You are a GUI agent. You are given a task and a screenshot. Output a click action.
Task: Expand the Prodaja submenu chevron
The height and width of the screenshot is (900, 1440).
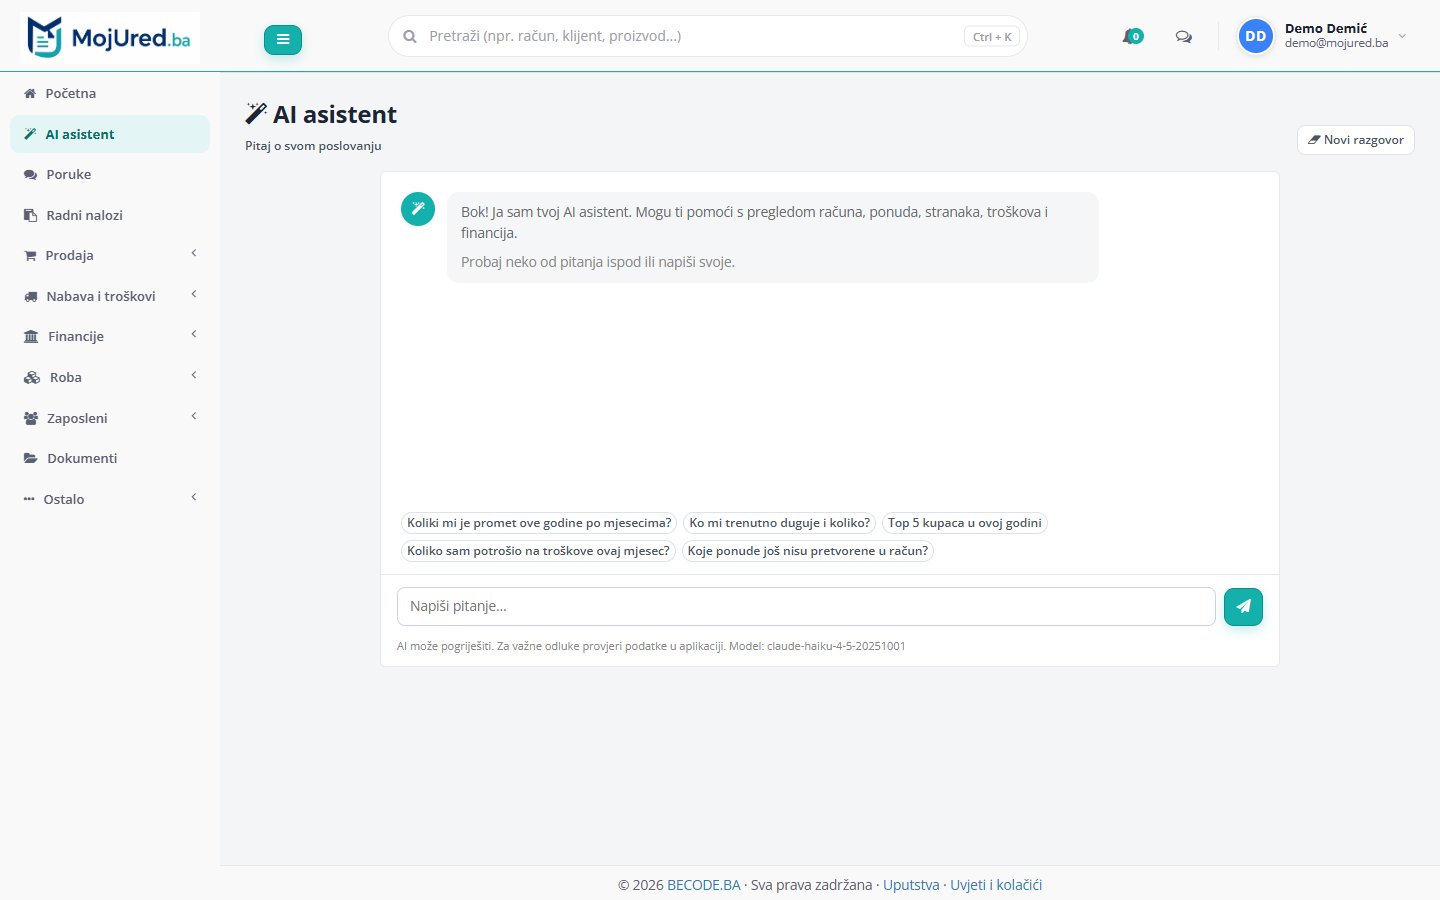[x=194, y=254]
